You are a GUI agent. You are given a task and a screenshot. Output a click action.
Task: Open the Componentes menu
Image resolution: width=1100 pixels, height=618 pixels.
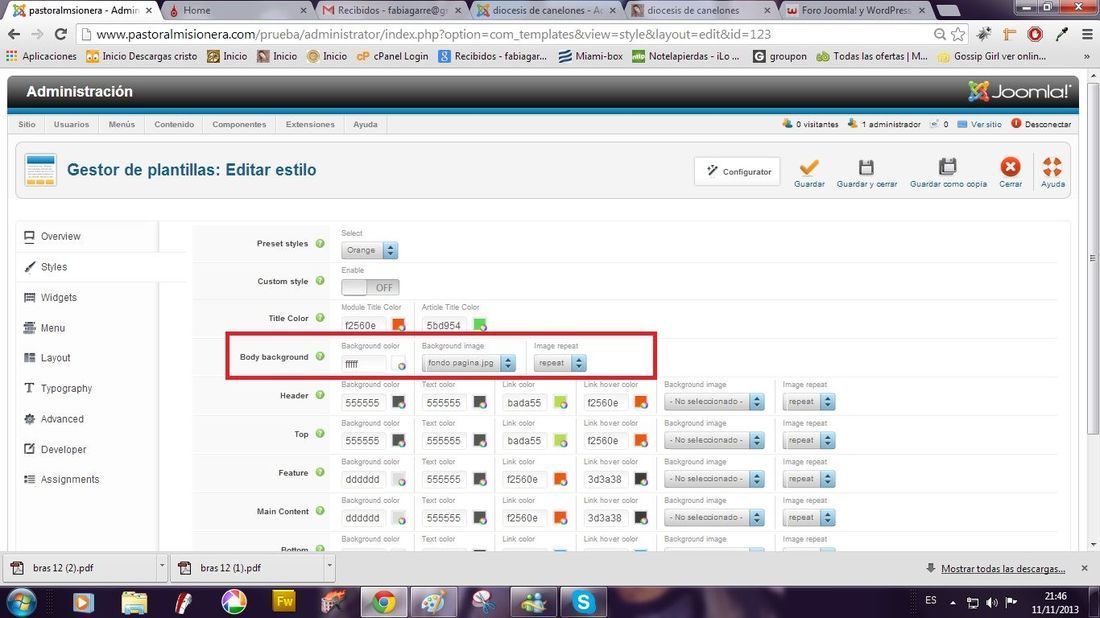point(239,124)
